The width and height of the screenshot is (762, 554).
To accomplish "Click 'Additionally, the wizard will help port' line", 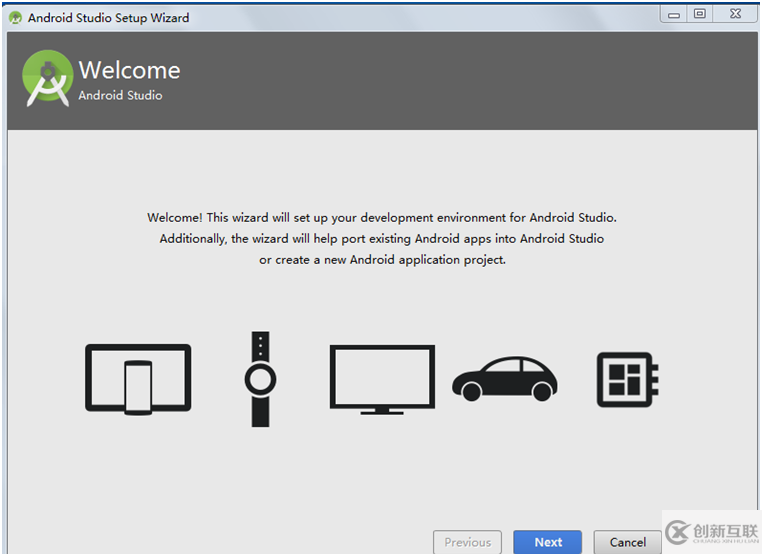I will 382,239.
